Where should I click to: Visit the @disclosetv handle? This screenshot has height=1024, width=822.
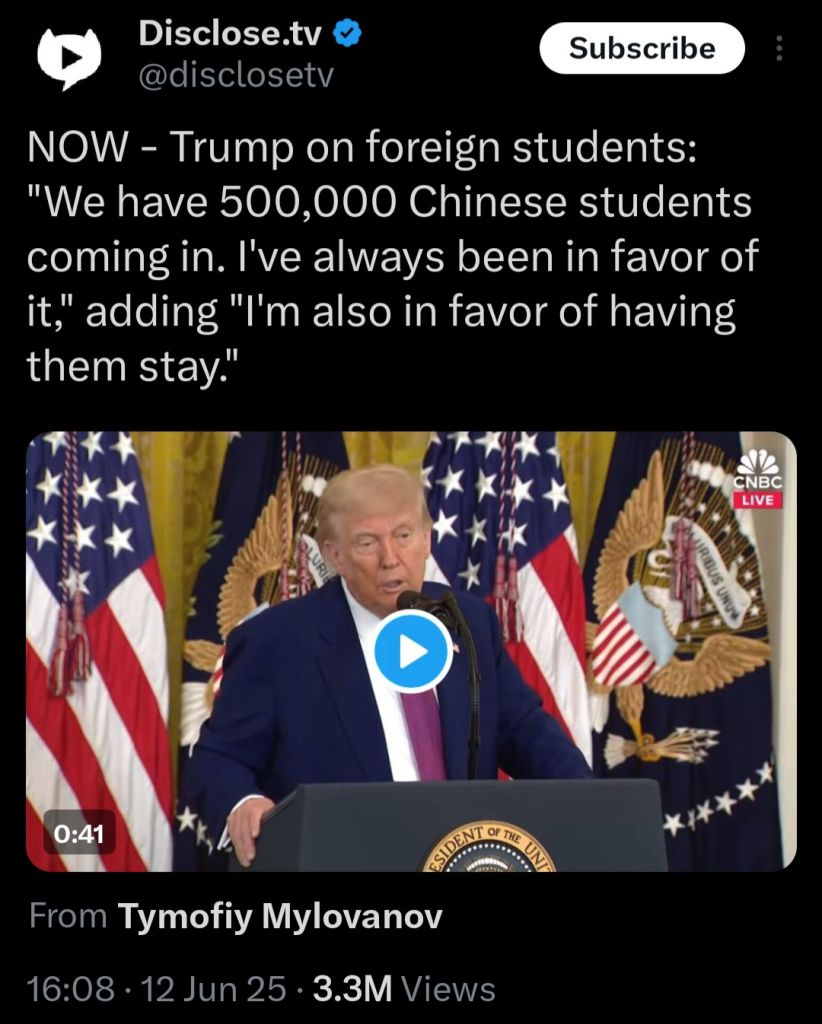[236, 76]
